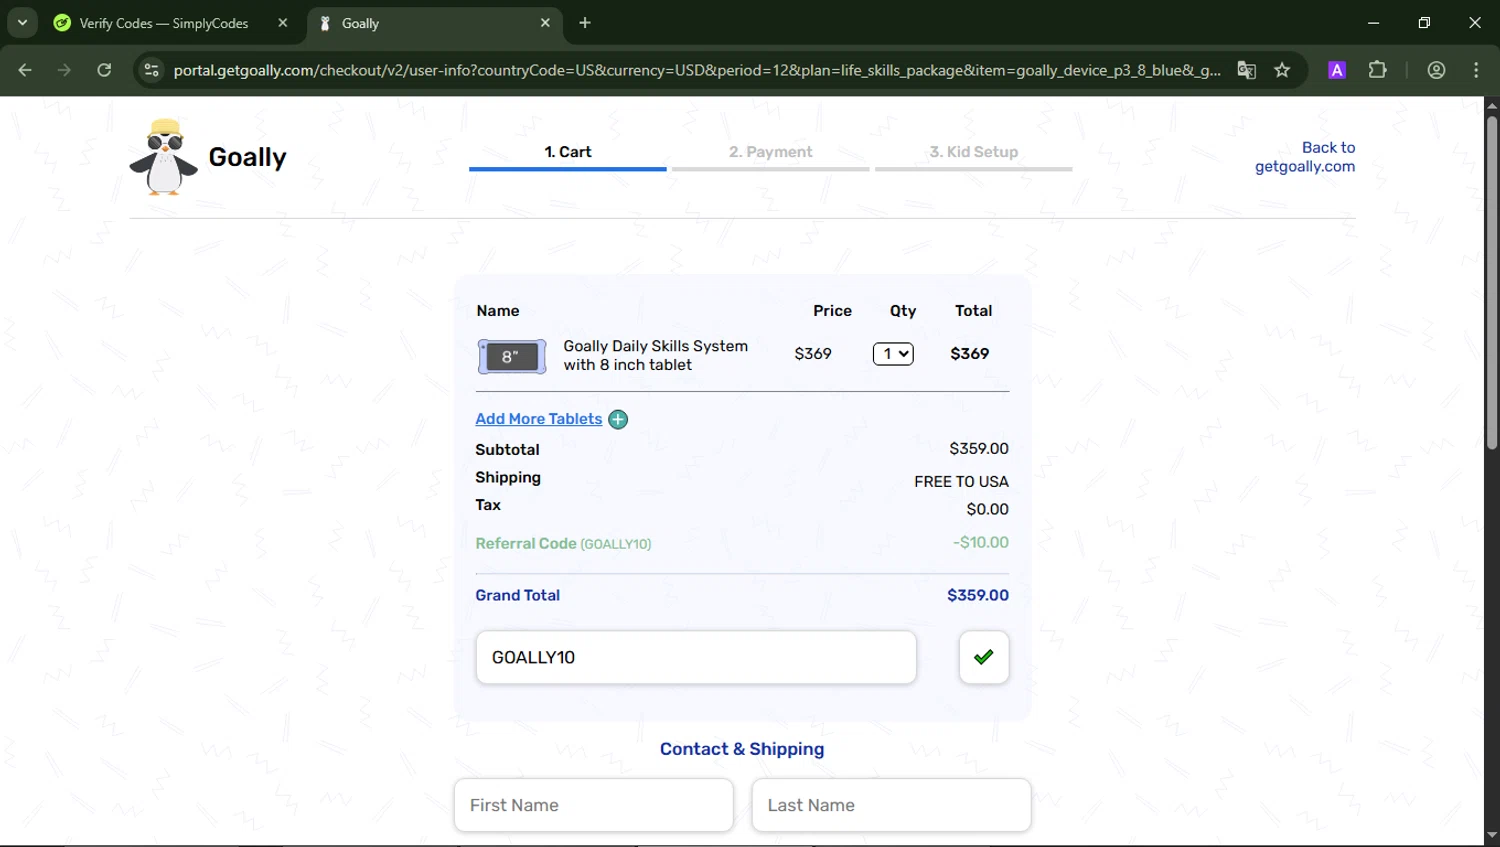
Task: Expand the tab search dropdown arrow
Action: (x=22, y=22)
